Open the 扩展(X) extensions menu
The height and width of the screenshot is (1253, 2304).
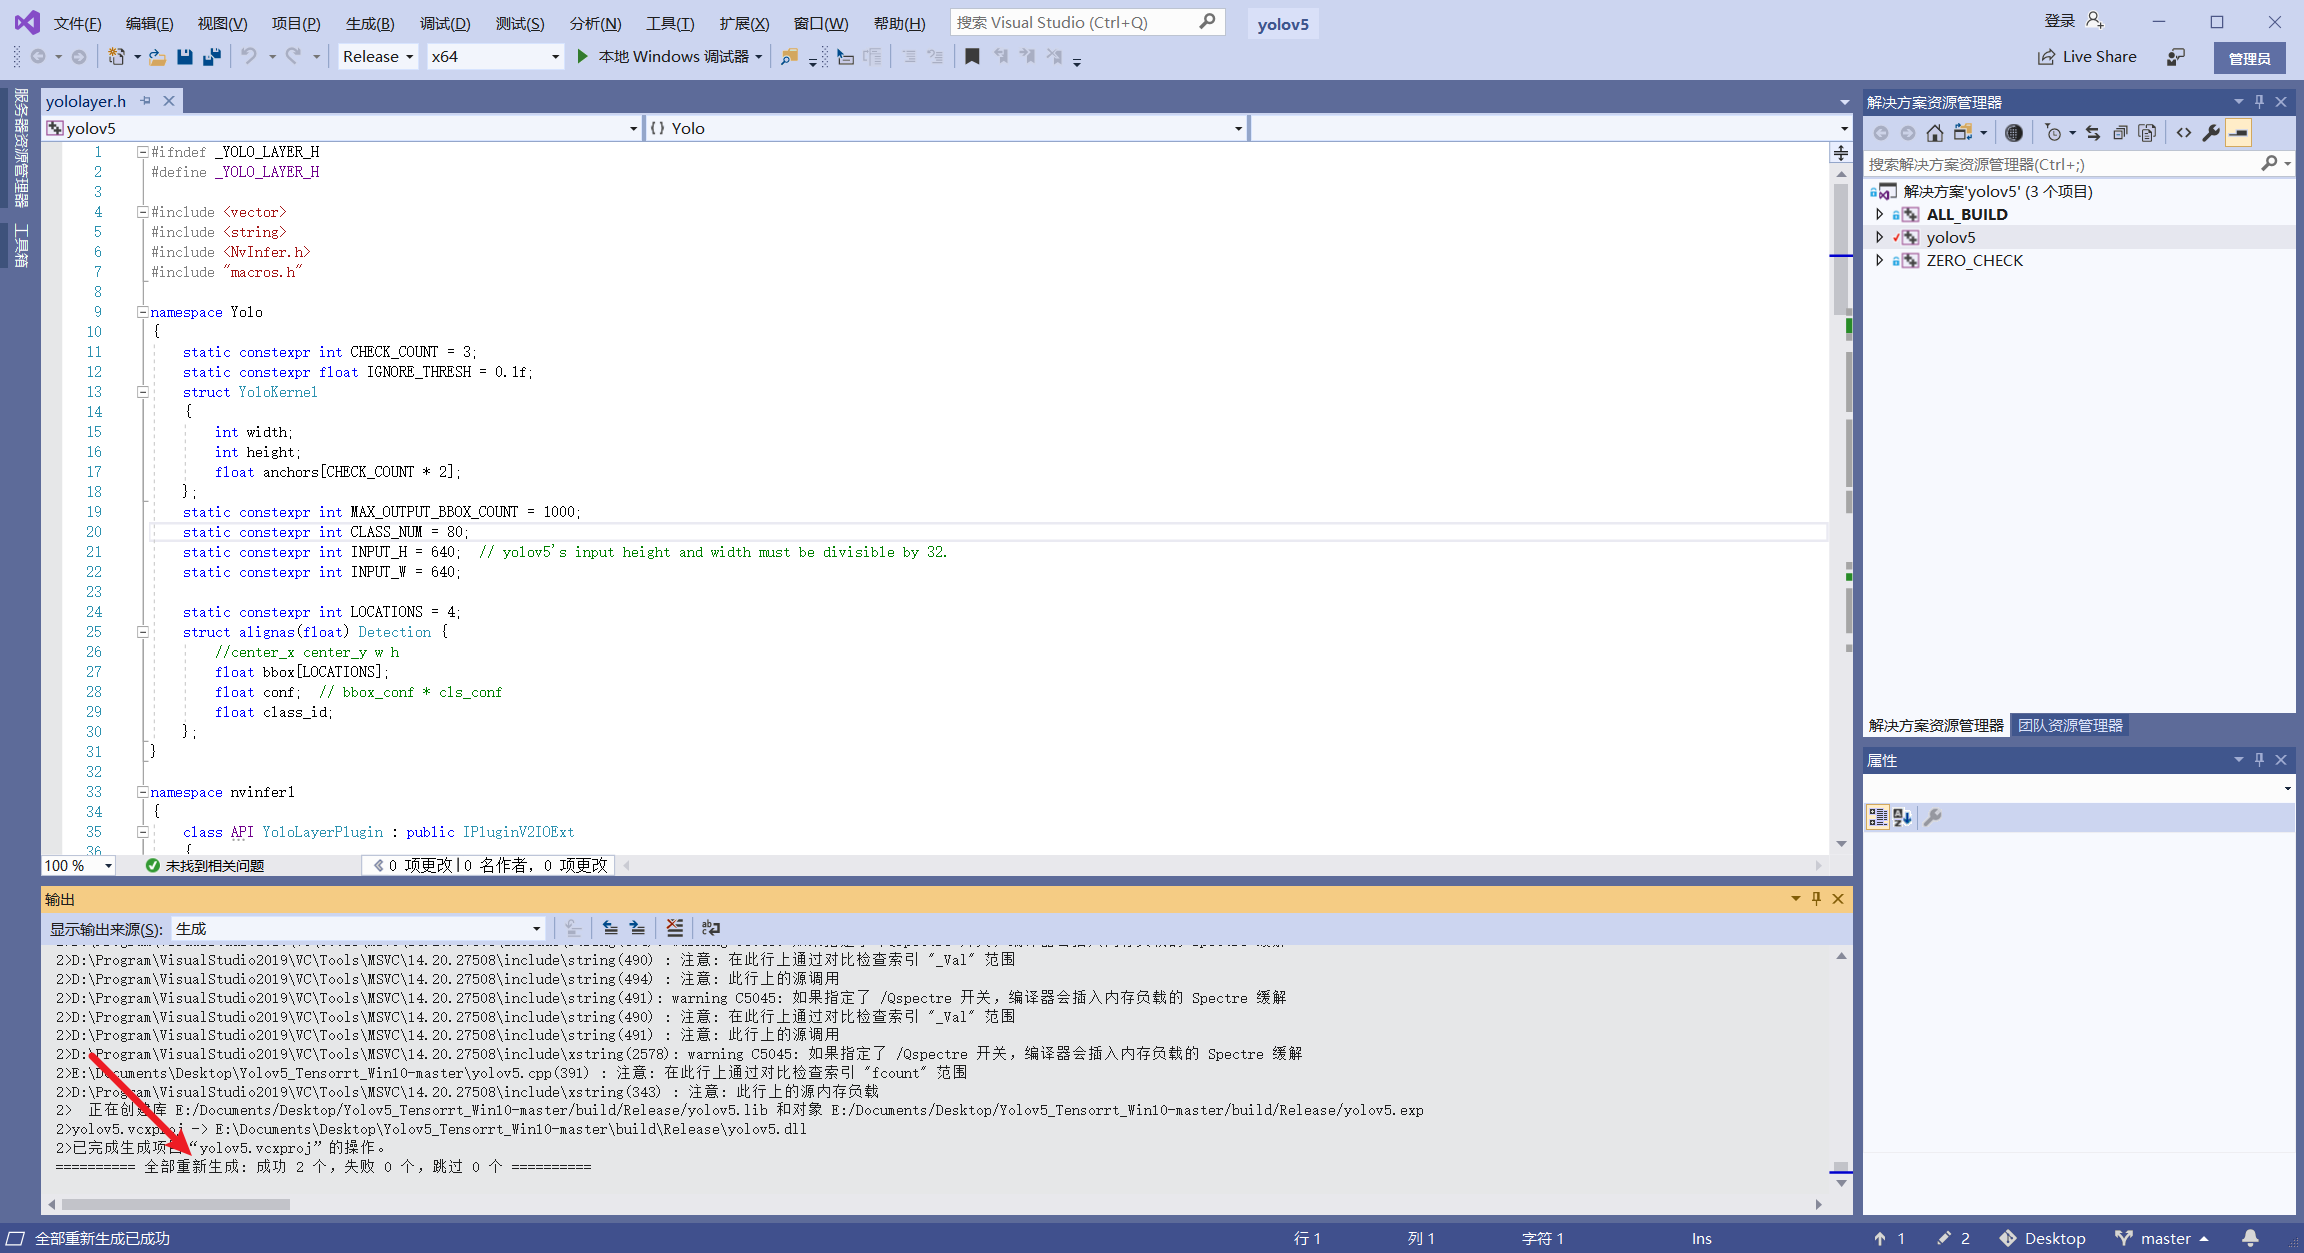pyautogui.click(x=744, y=23)
